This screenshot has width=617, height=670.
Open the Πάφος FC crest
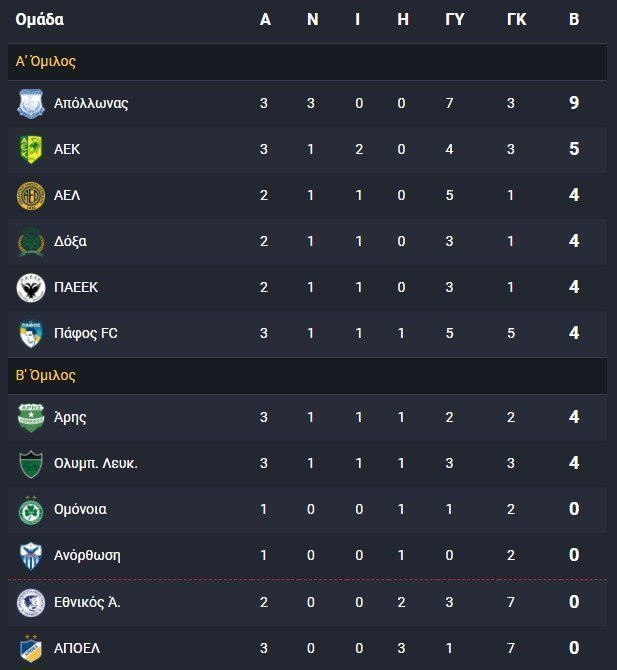31,333
